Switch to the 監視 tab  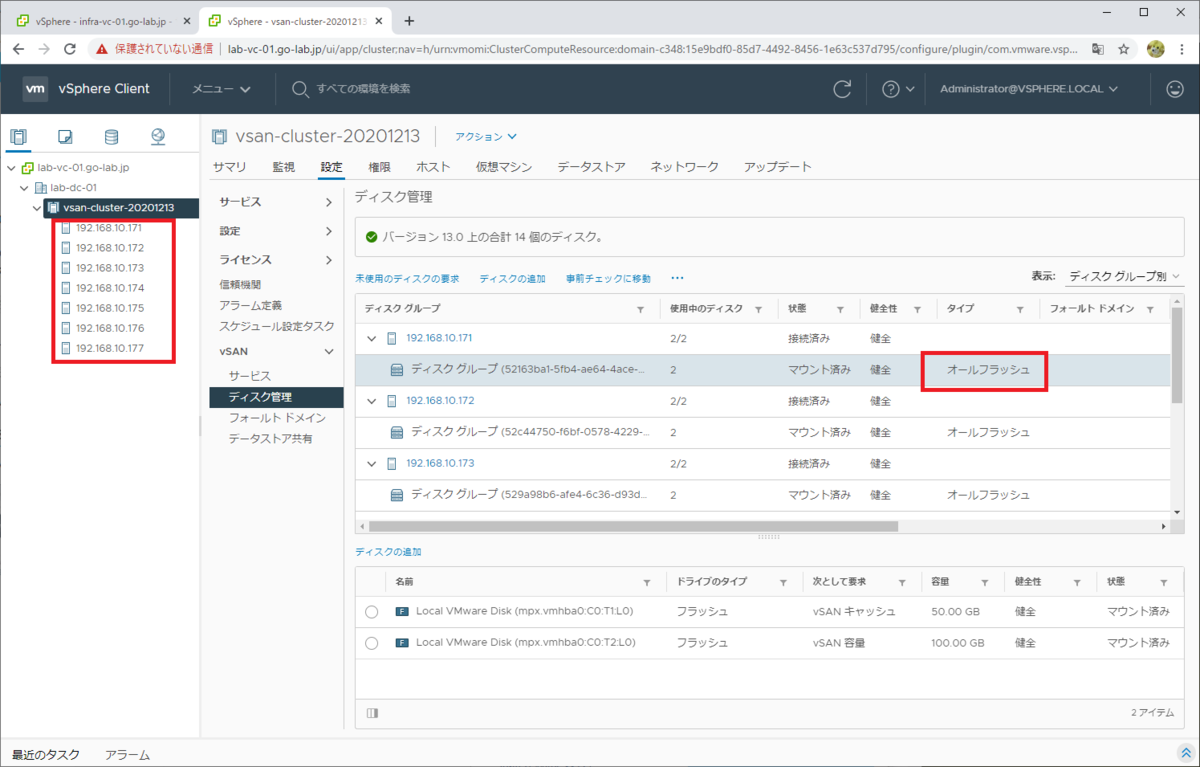point(284,167)
